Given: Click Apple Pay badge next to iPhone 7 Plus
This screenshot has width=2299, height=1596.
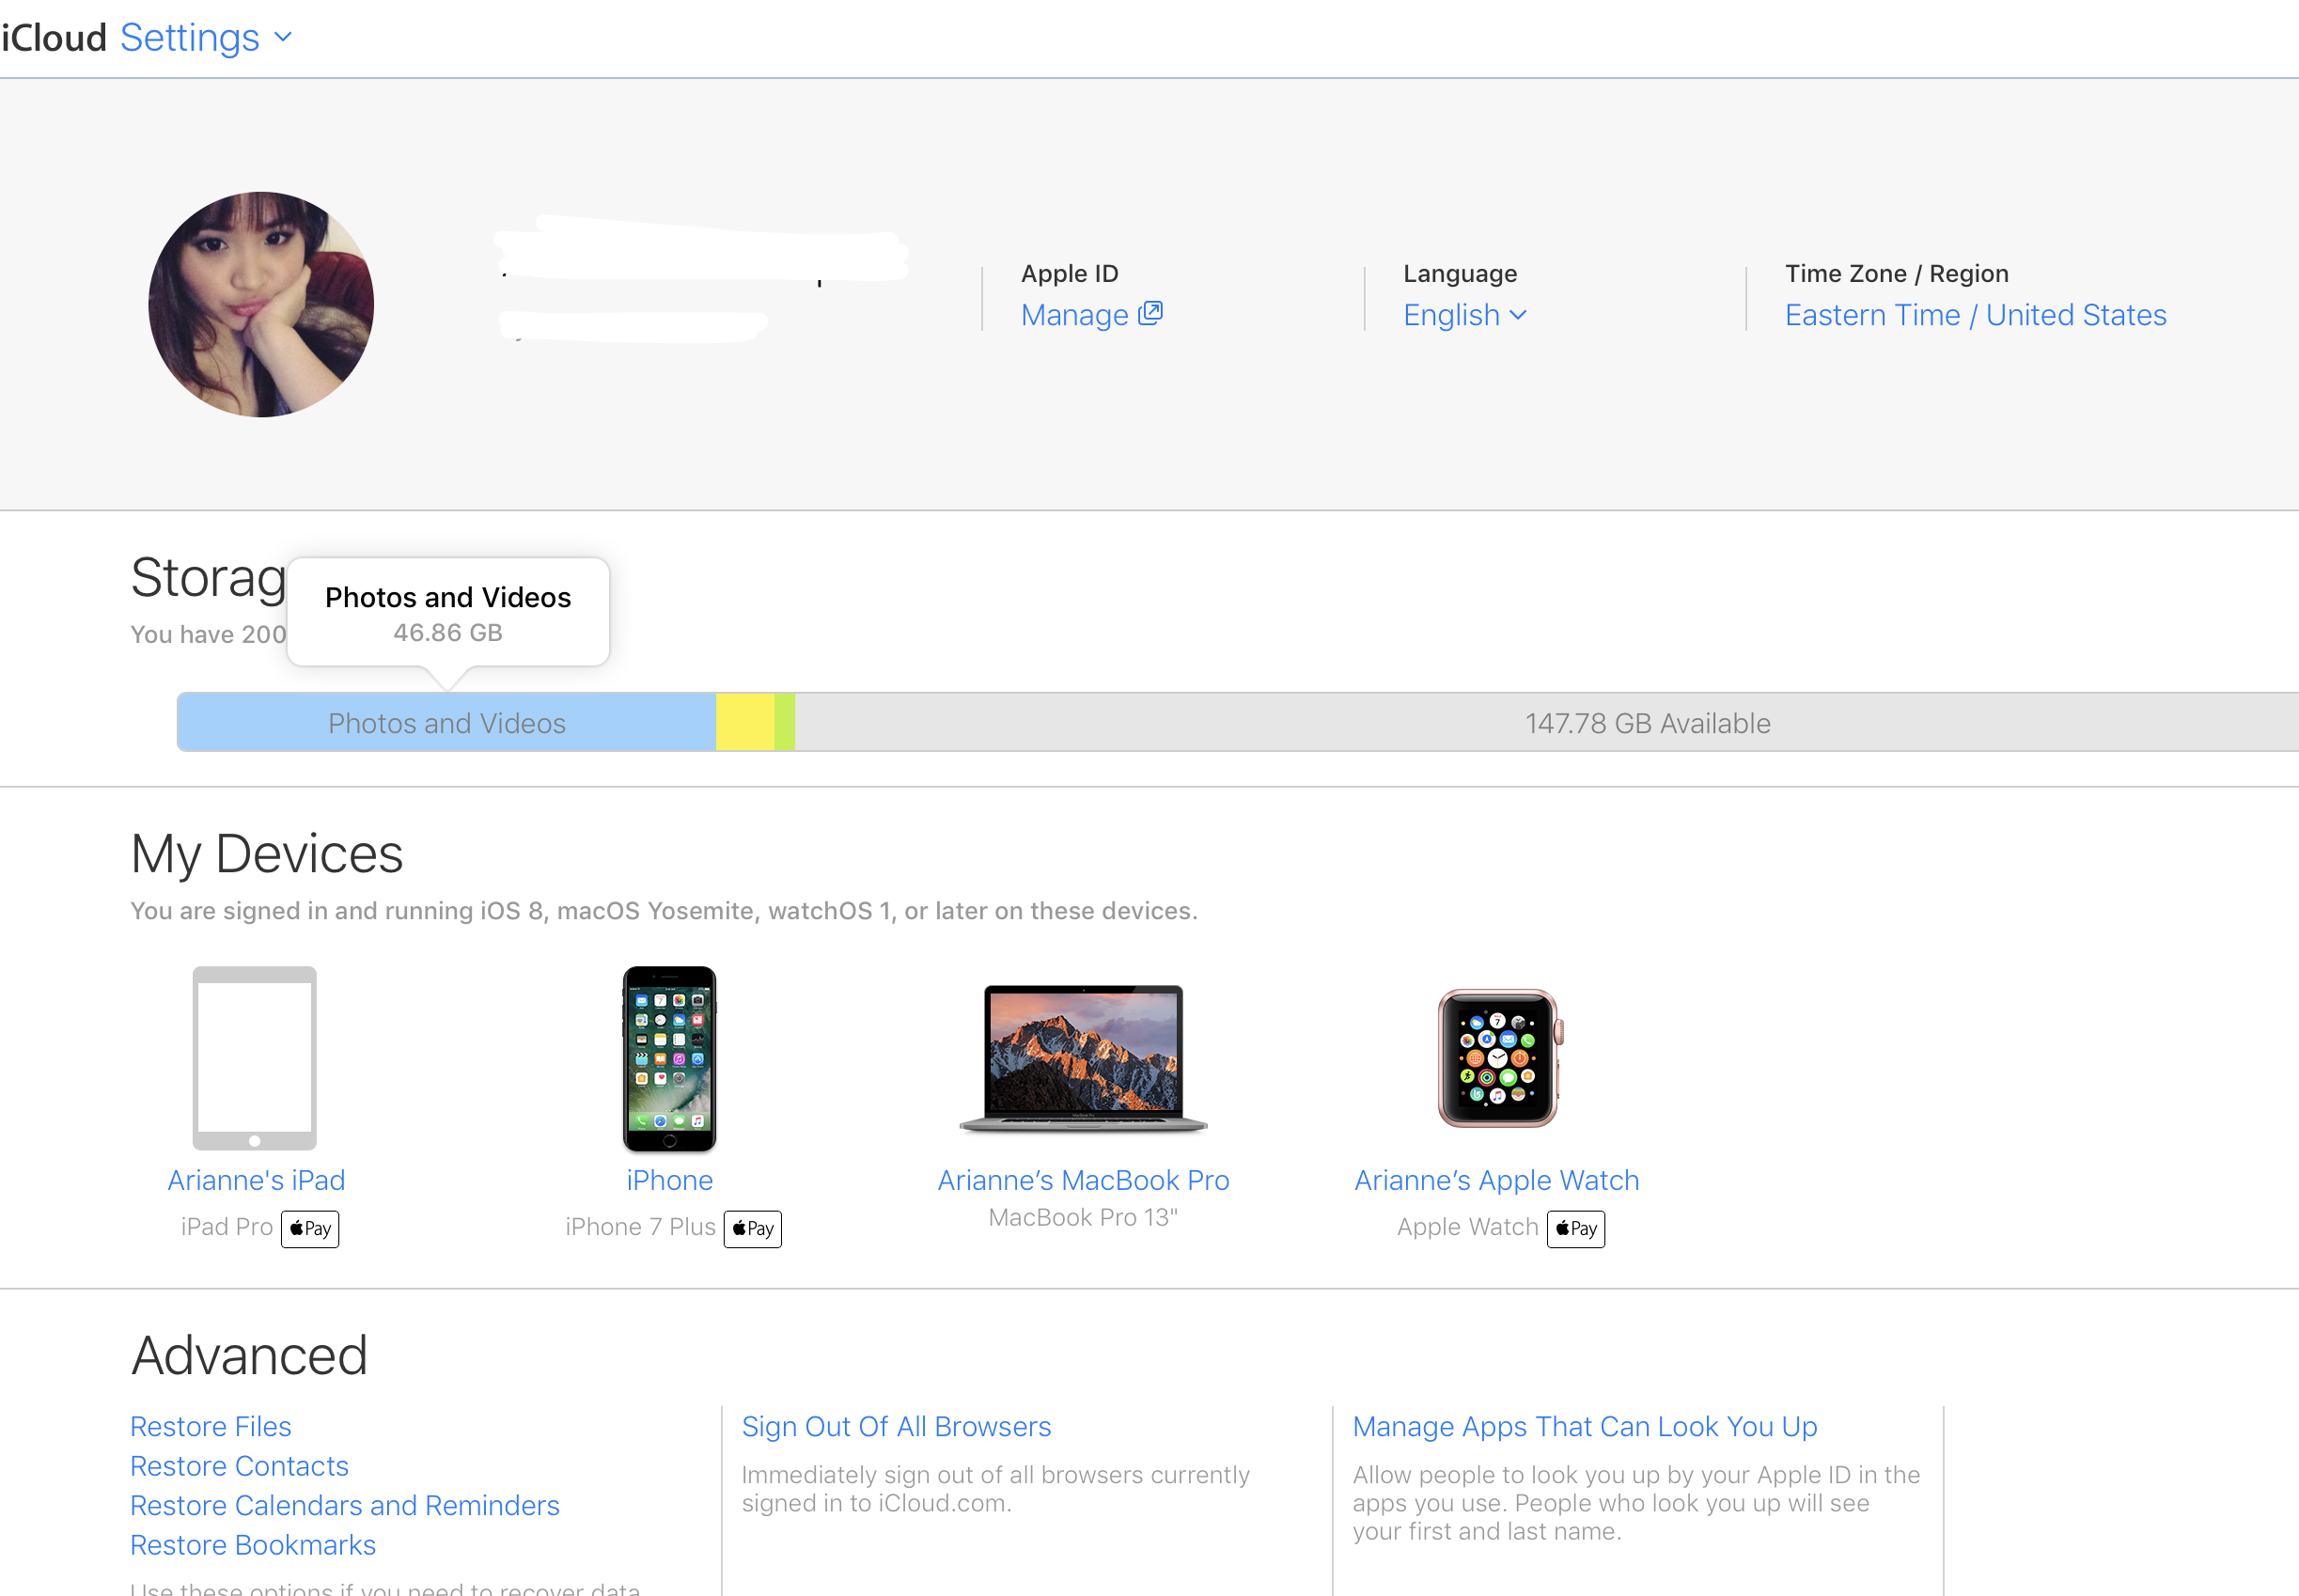Looking at the screenshot, I should [x=753, y=1228].
